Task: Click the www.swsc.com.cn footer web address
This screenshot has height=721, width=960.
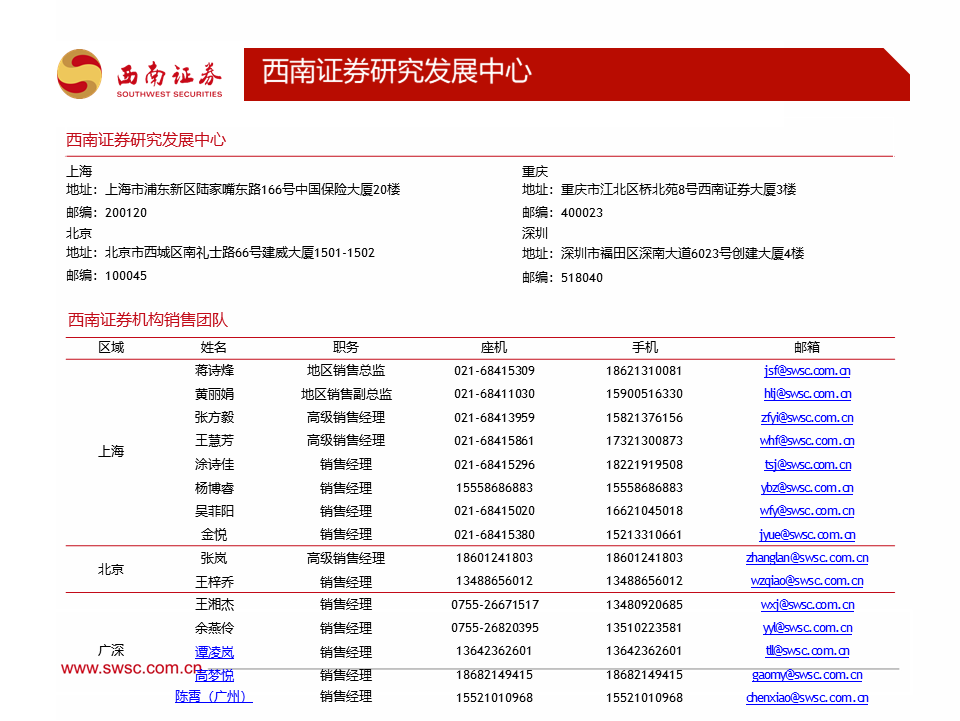Action: tap(131, 668)
